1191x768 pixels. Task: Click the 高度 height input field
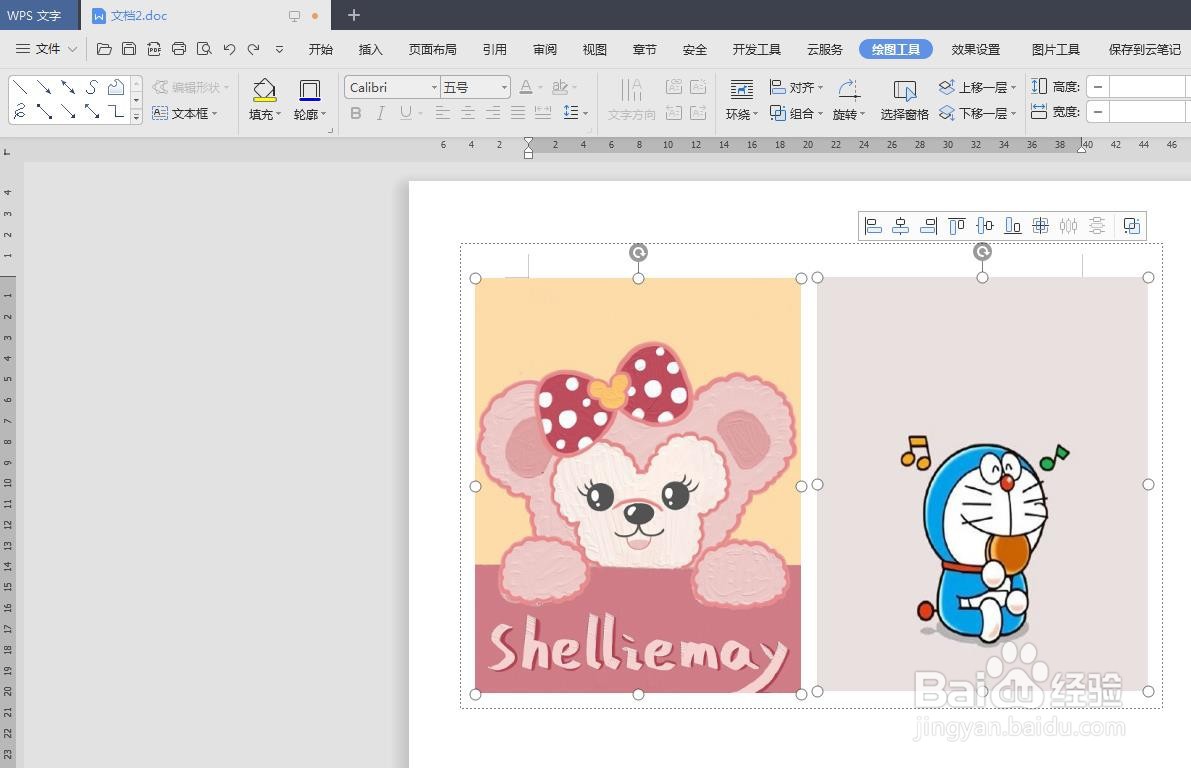point(1148,87)
